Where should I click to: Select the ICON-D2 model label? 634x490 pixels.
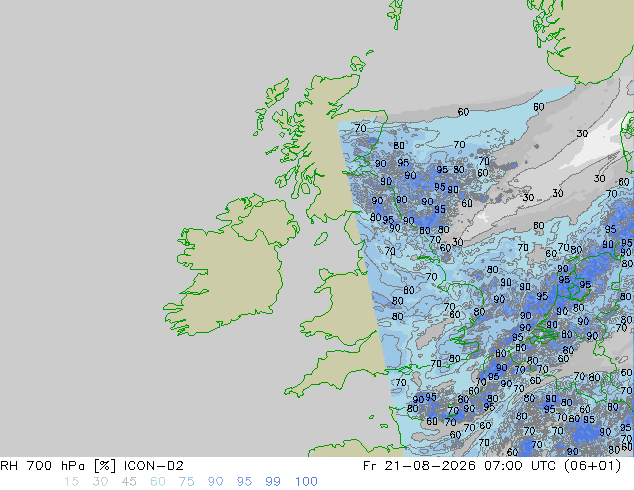pos(154,466)
